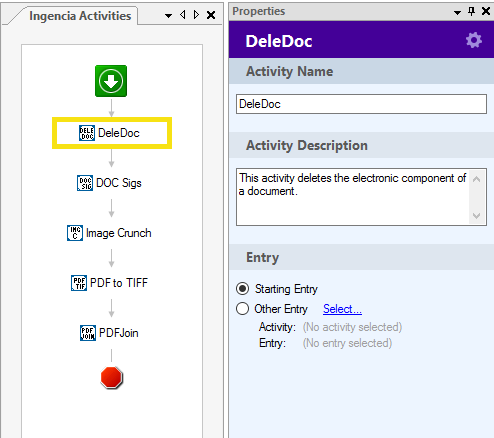Click the red stop node icon
Screen dimensions: 494x438
(112, 378)
